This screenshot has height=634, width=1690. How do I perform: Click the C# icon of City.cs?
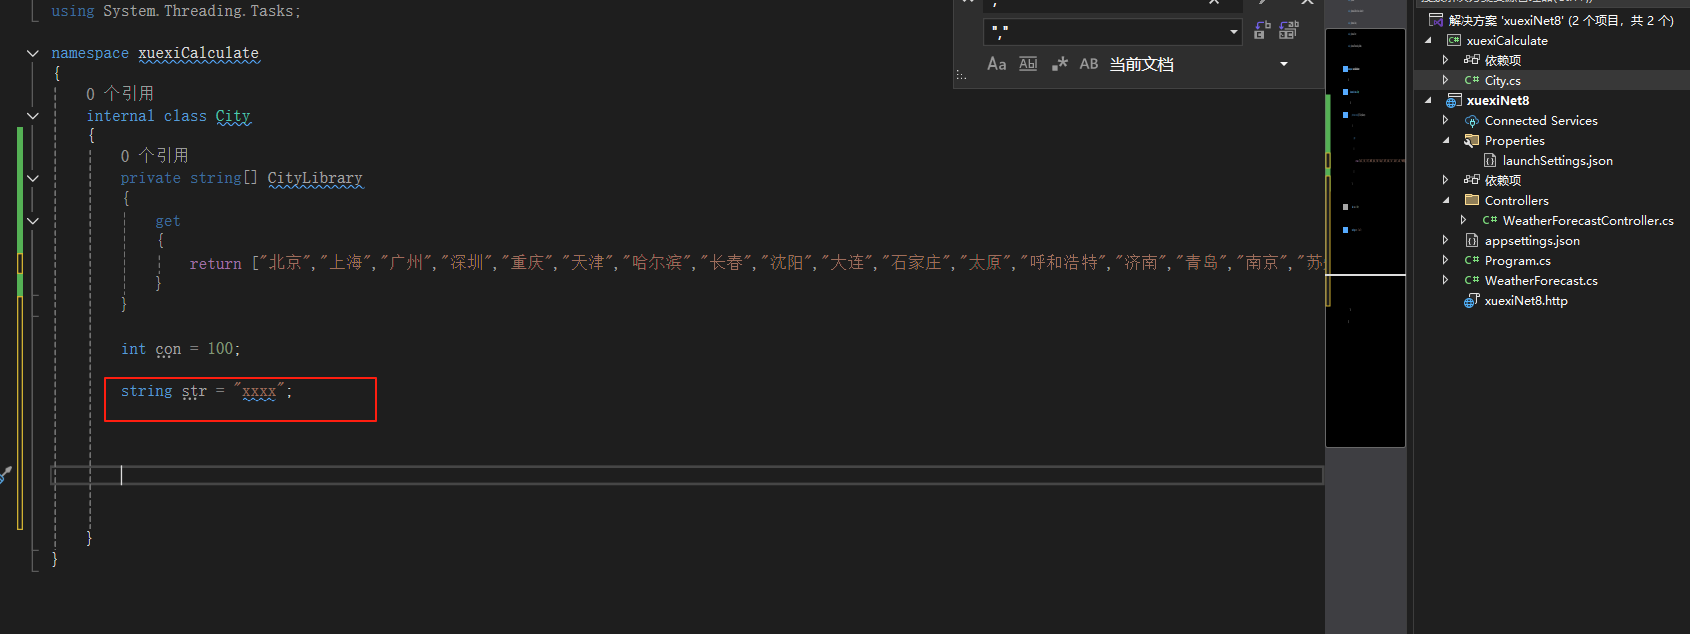[x=1472, y=80]
